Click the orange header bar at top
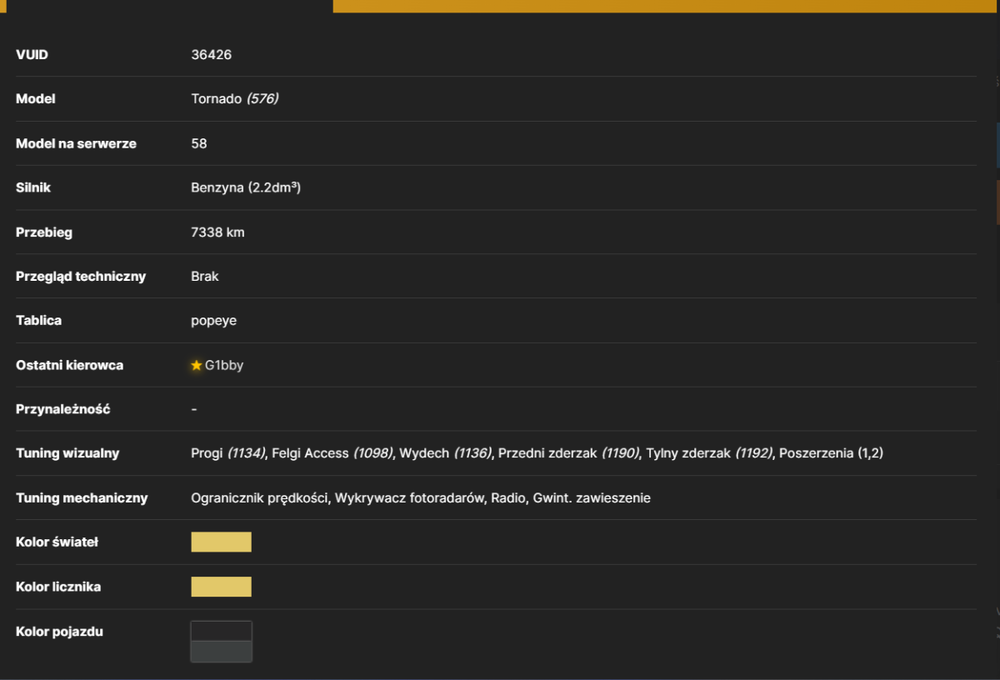Viewport: 1000px width, 680px height. click(x=666, y=6)
